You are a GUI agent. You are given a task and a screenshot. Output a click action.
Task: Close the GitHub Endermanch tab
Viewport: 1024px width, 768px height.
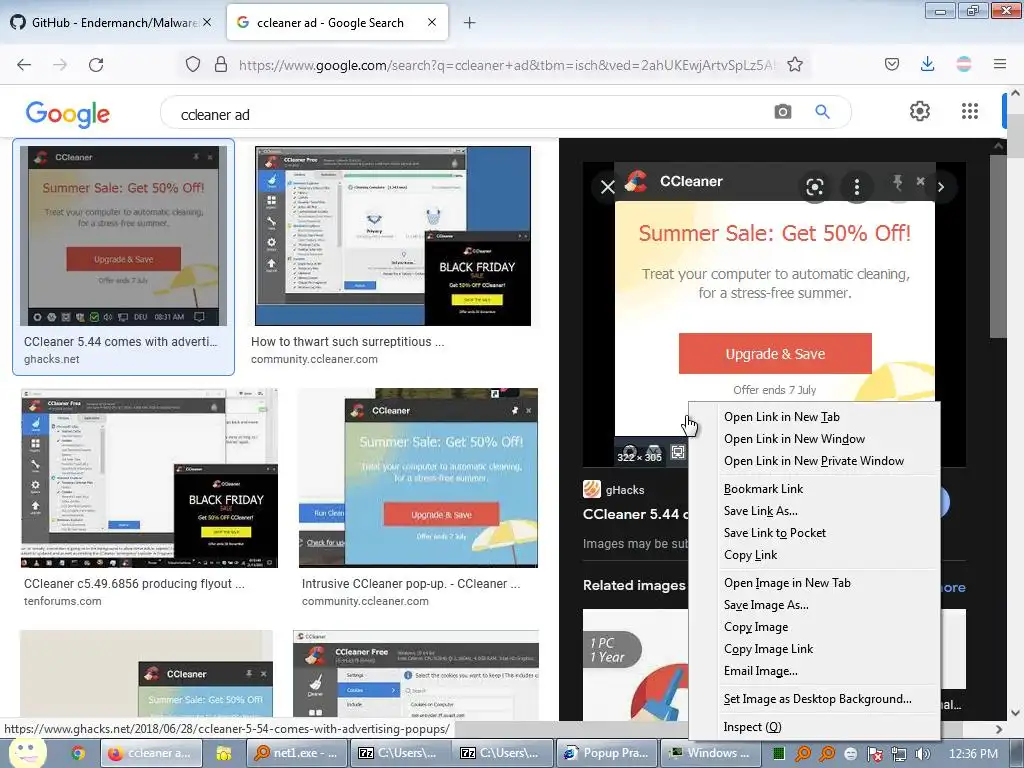pyautogui.click(x=207, y=22)
